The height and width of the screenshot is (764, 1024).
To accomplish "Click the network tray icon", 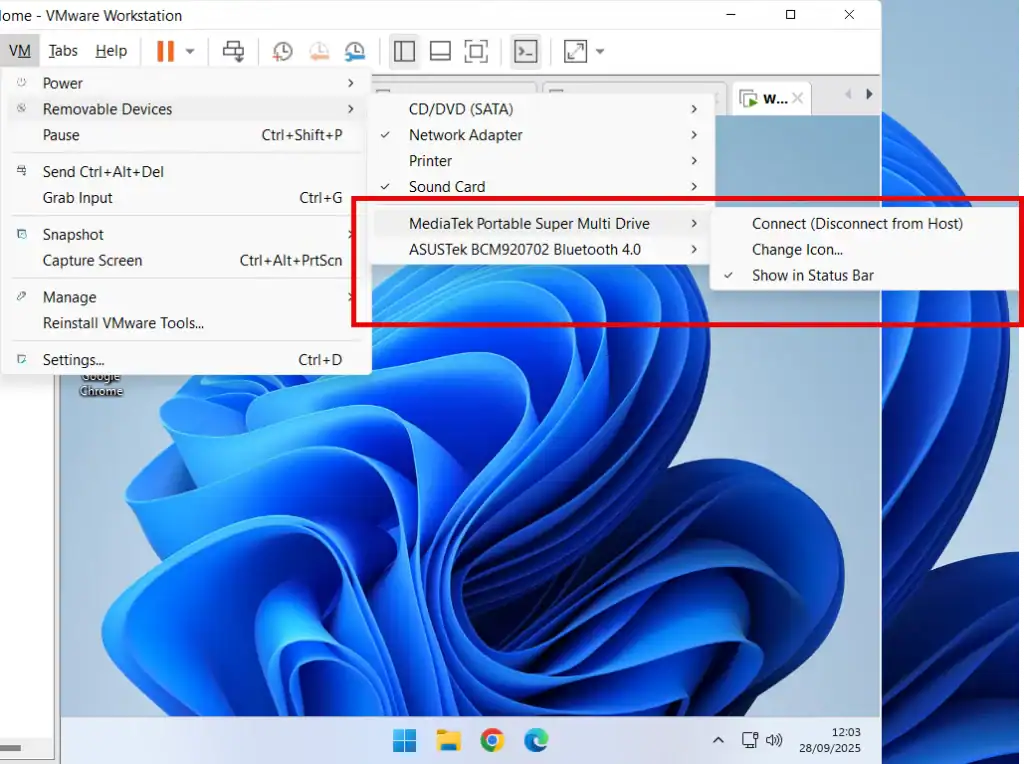I will [x=749, y=740].
